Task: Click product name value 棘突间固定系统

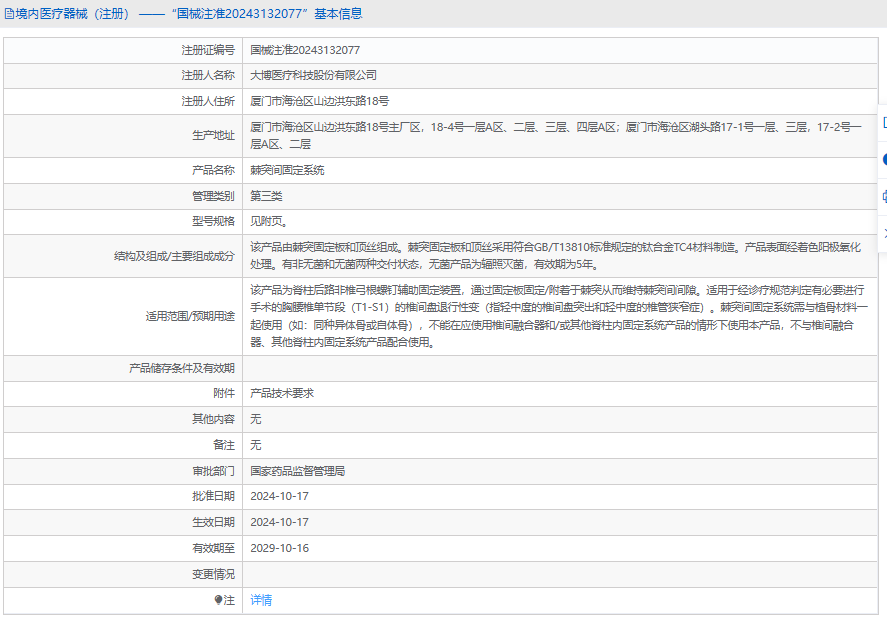Action: tap(287, 170)
